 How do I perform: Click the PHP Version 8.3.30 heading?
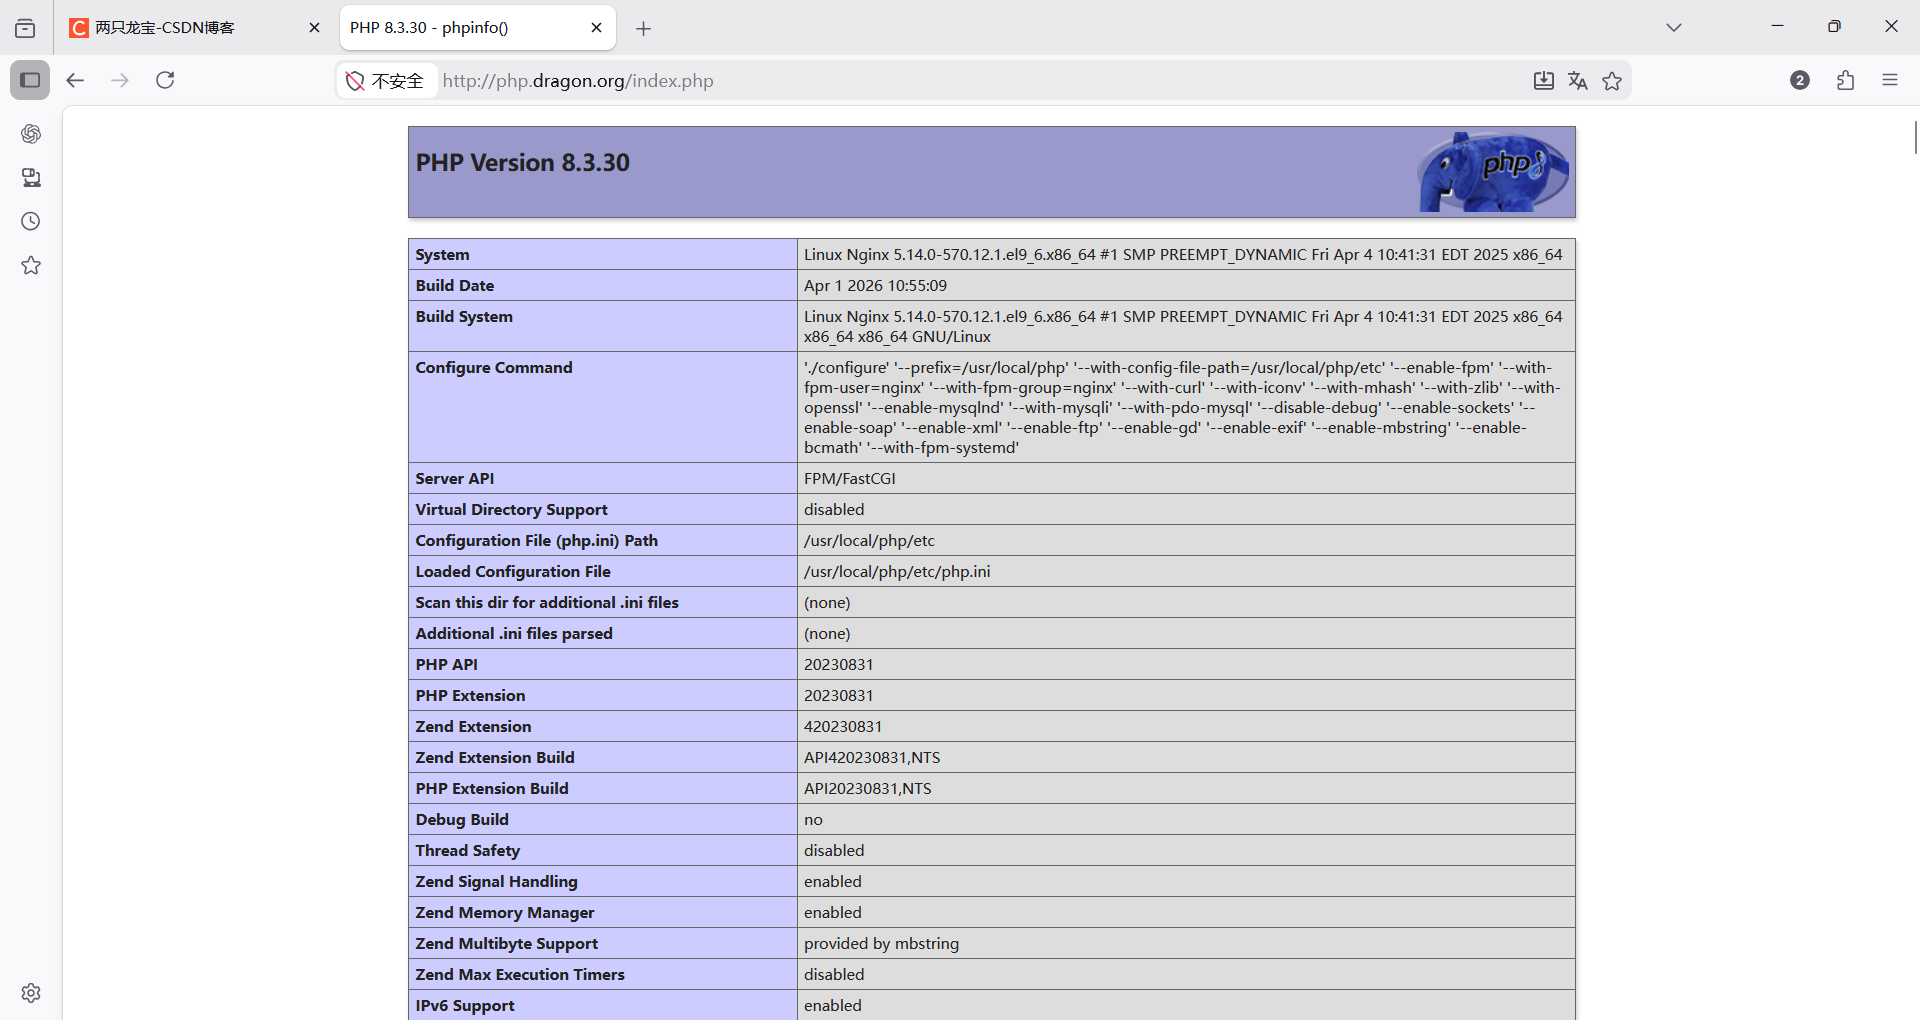pyautogui.click(x=523, y=163)
